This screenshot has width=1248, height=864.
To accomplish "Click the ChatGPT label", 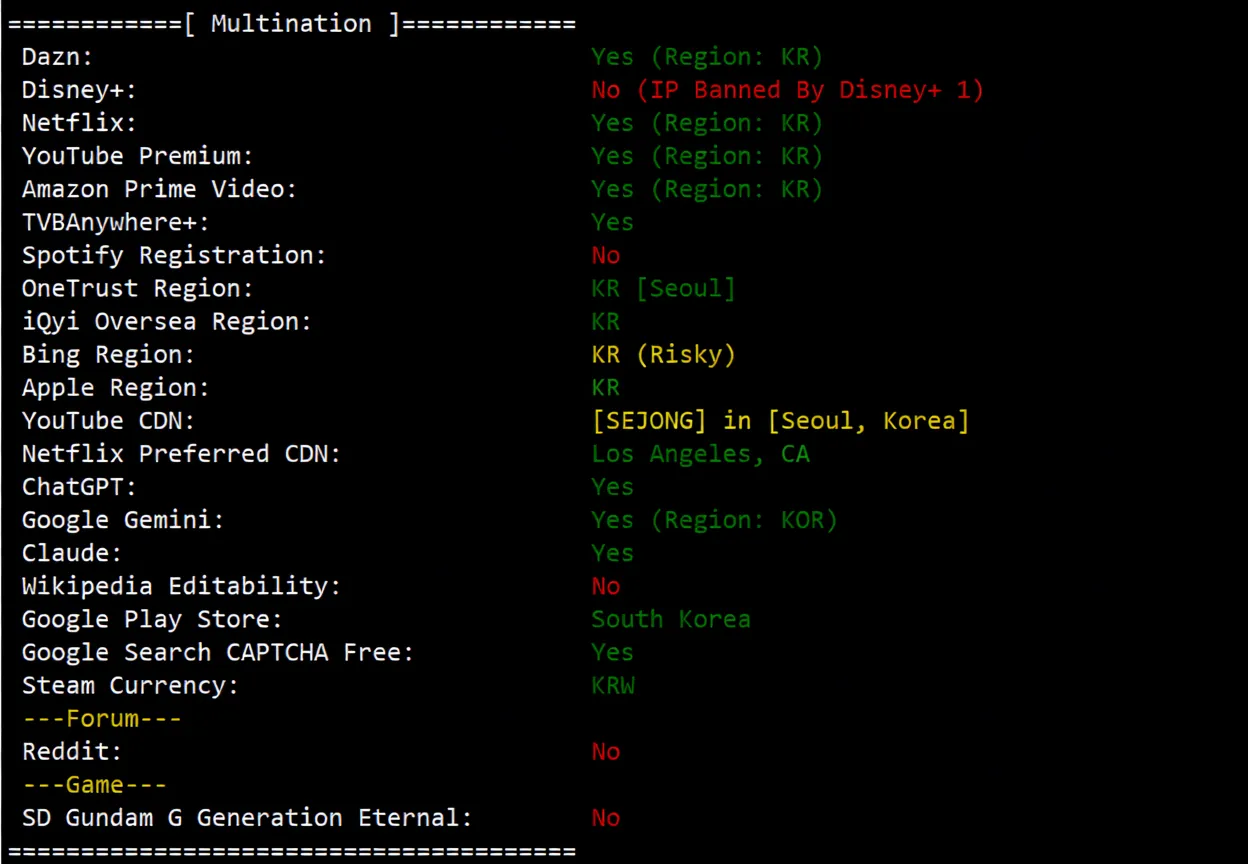I will tap(79, 487).
